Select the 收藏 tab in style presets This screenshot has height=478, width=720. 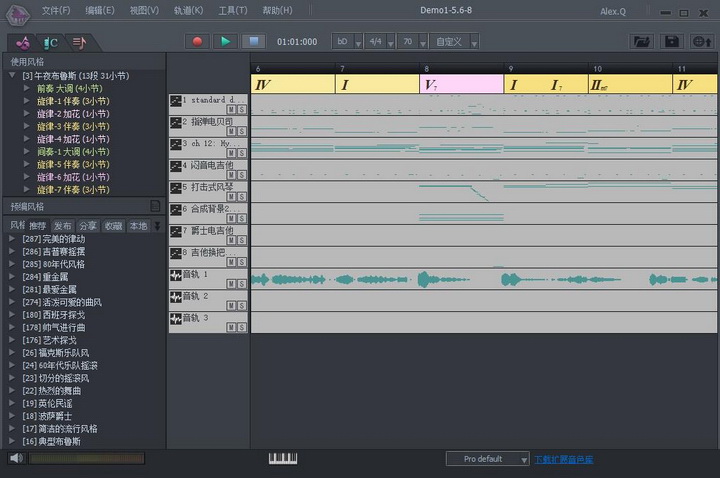tap(113, 226)
